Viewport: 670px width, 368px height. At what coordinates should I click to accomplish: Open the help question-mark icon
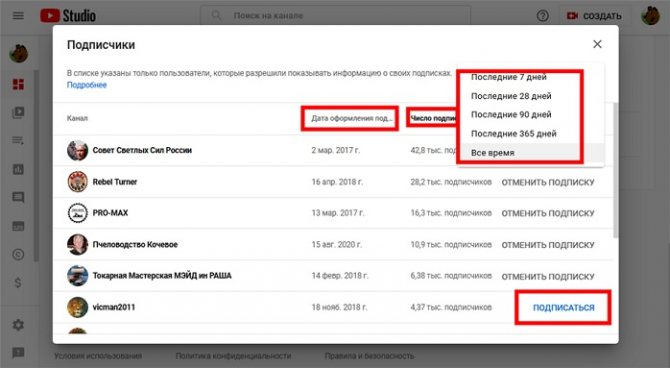(543, 16)
